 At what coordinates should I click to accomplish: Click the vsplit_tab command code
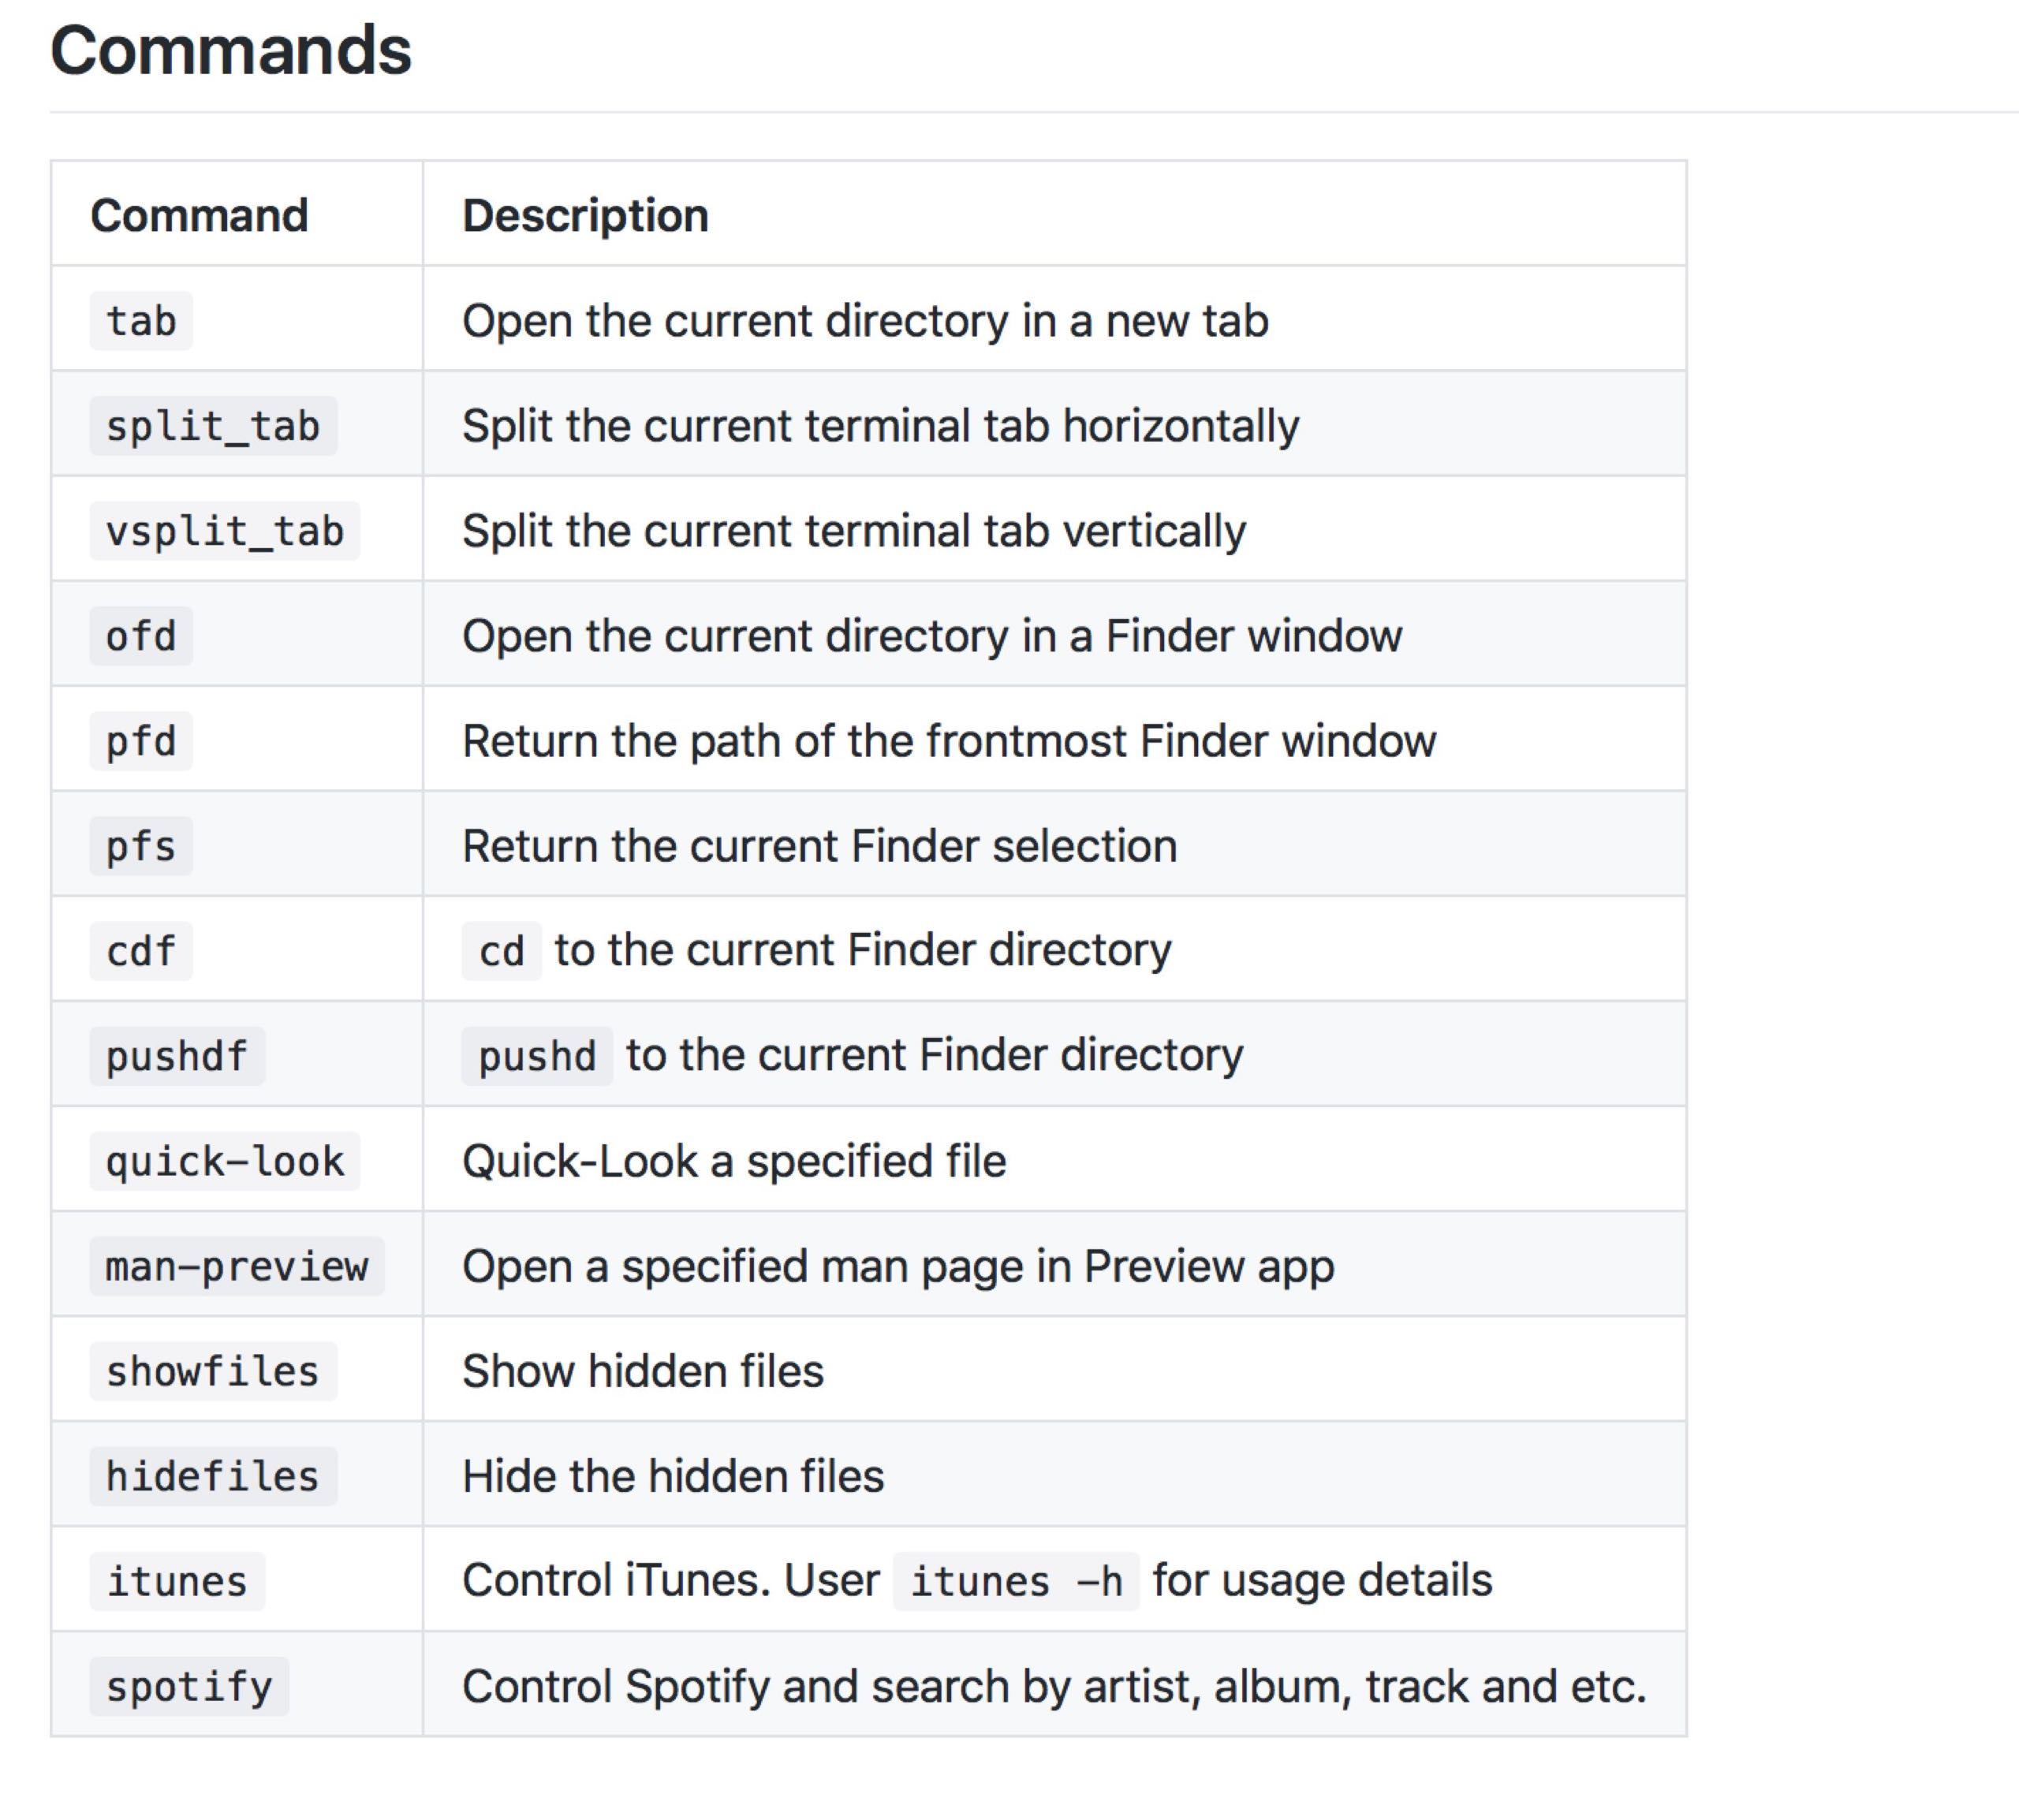(225, 532)
